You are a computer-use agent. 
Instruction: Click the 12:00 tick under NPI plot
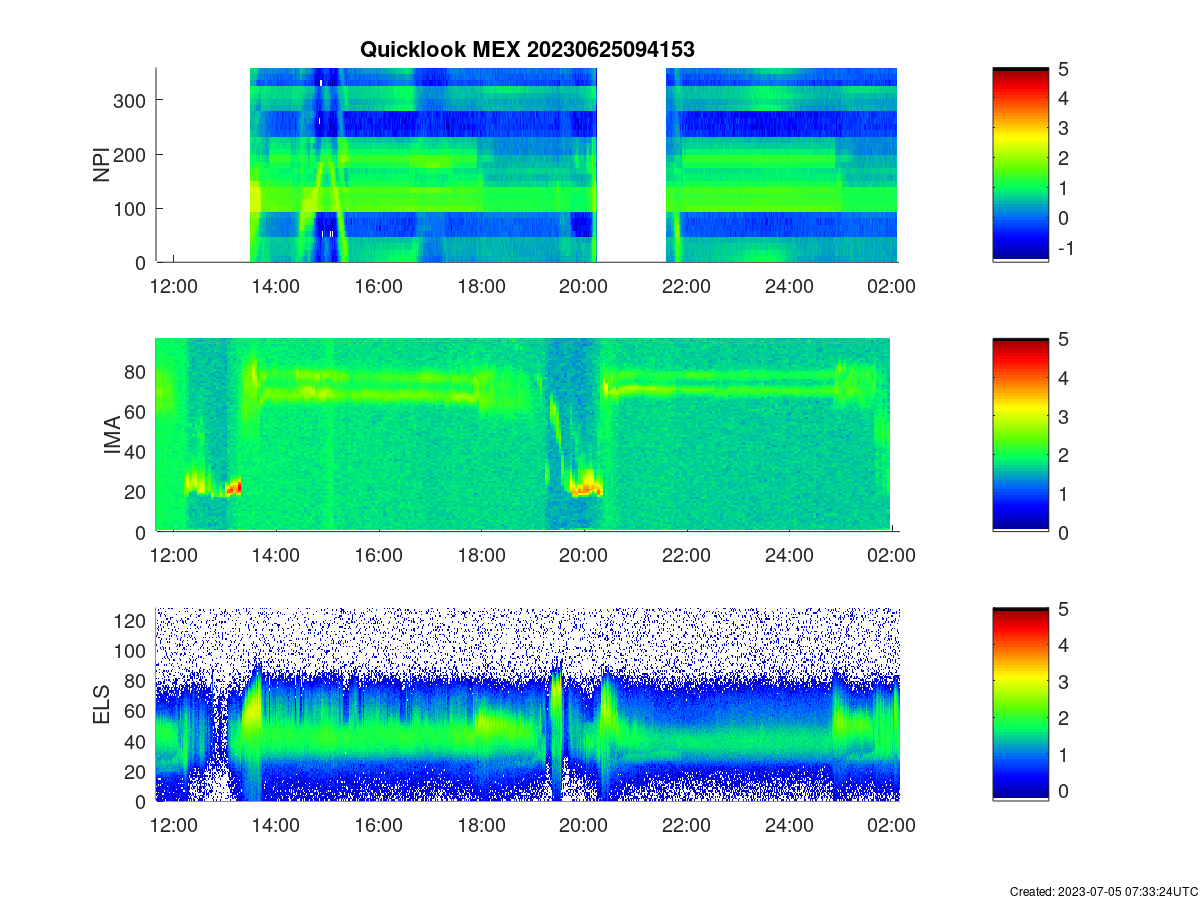pos(173,286)
